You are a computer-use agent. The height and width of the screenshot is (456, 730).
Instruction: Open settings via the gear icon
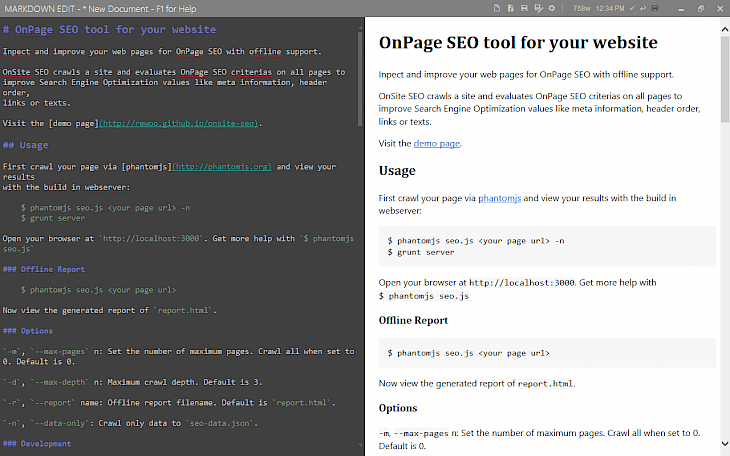[552, 8]
